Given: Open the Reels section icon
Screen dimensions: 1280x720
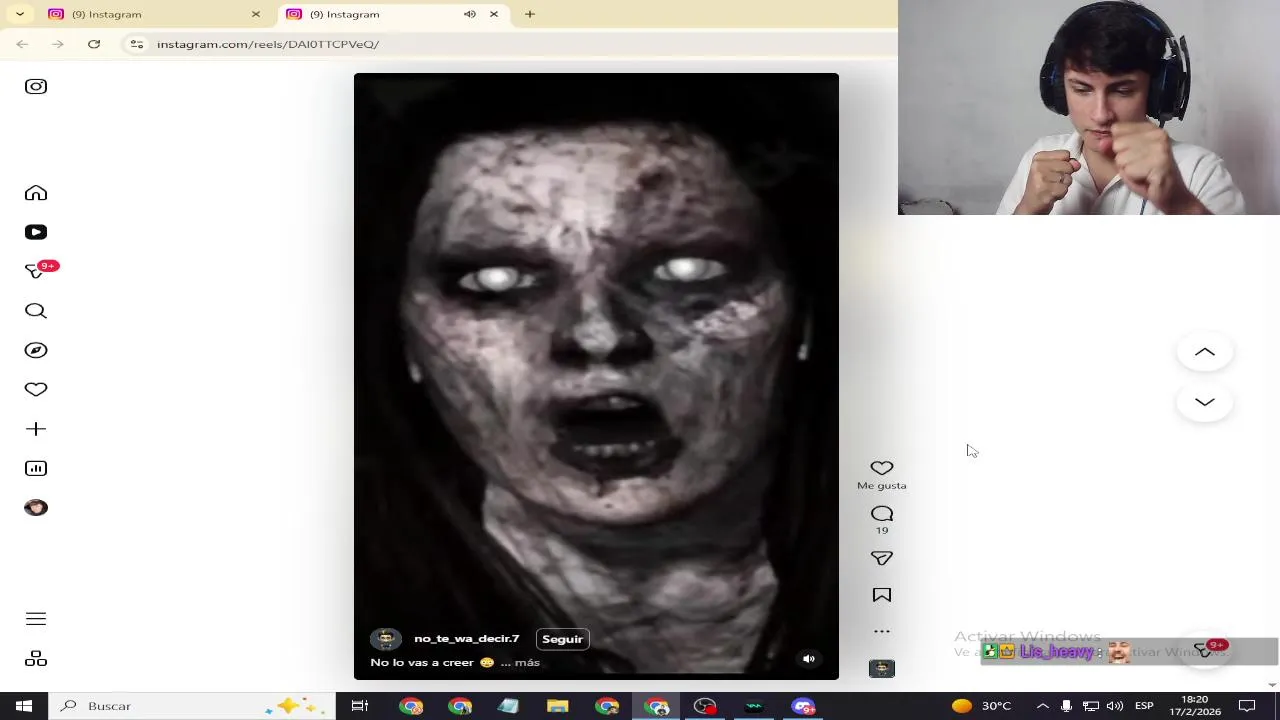Looking at the screenshot, I should pos(36,232).
